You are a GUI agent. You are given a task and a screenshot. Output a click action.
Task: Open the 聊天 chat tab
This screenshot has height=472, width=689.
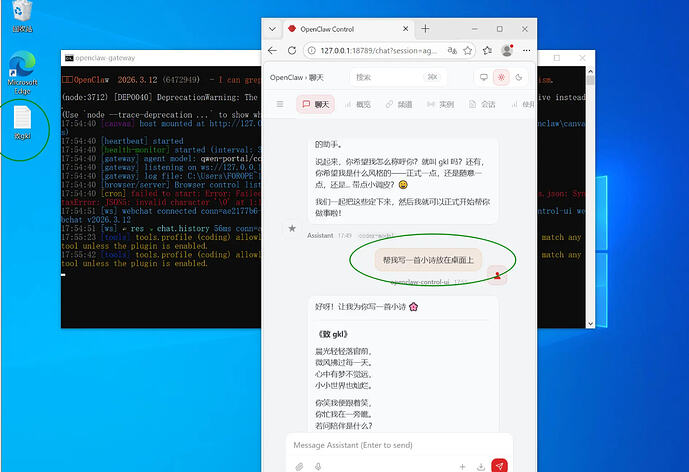click(x=315, y=104)
